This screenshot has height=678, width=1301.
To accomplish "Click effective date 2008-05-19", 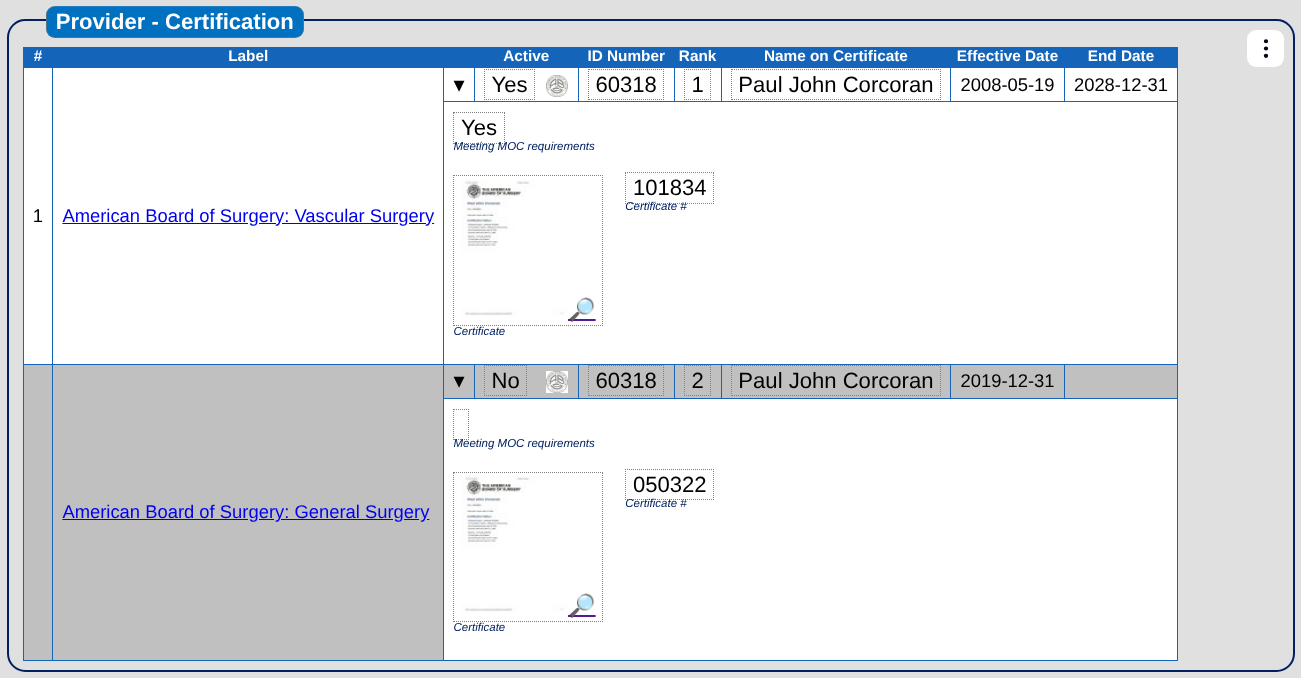I will pyautogui.click(x=1007, y=85).
